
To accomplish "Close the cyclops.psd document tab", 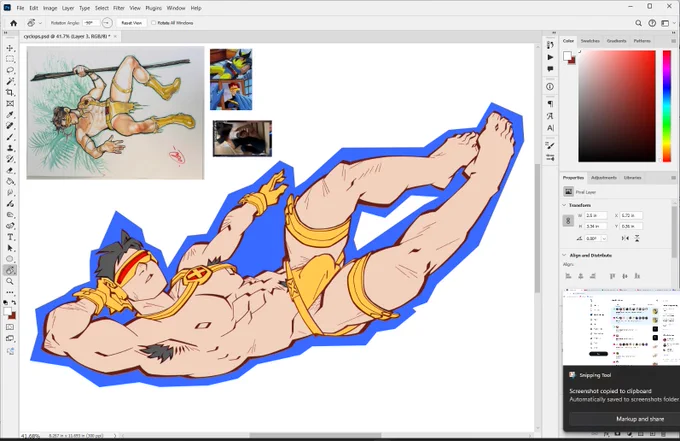I will (115, 36).
